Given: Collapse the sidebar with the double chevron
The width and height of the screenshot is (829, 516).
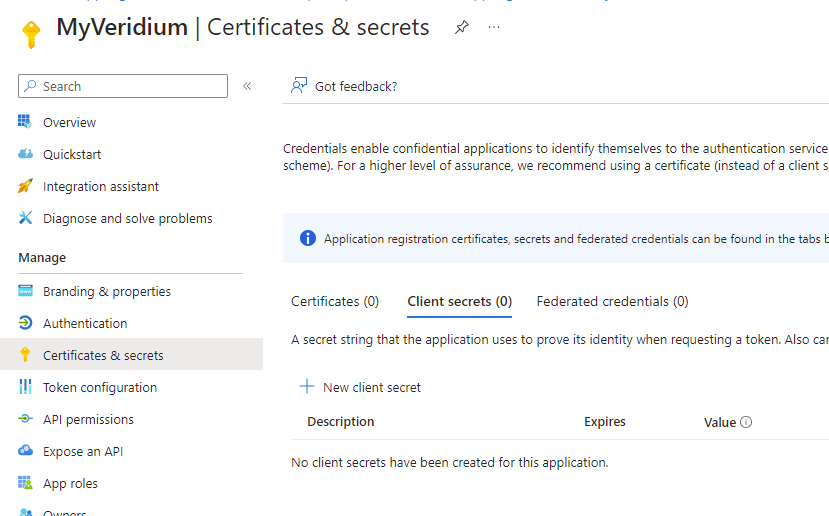Looking at the screenshot, I should coord(247,86).
